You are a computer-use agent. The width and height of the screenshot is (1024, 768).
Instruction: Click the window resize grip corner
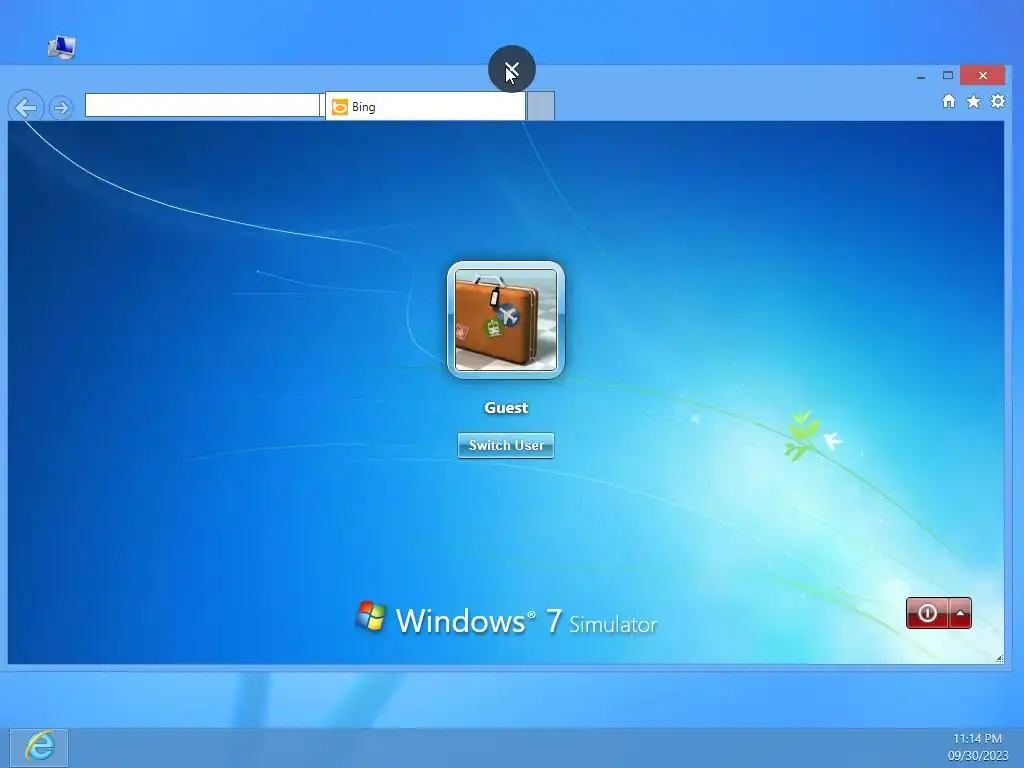click(x=999, y=658)
